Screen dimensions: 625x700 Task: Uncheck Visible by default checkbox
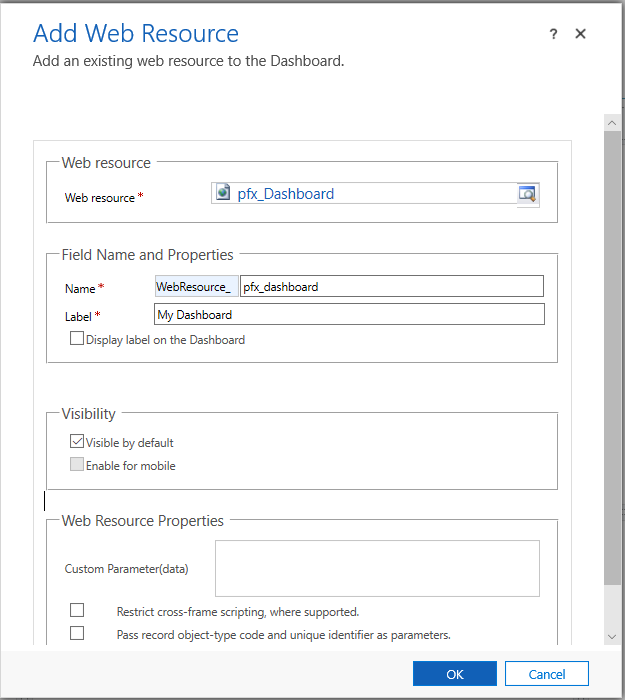click(x=77, y=442)
